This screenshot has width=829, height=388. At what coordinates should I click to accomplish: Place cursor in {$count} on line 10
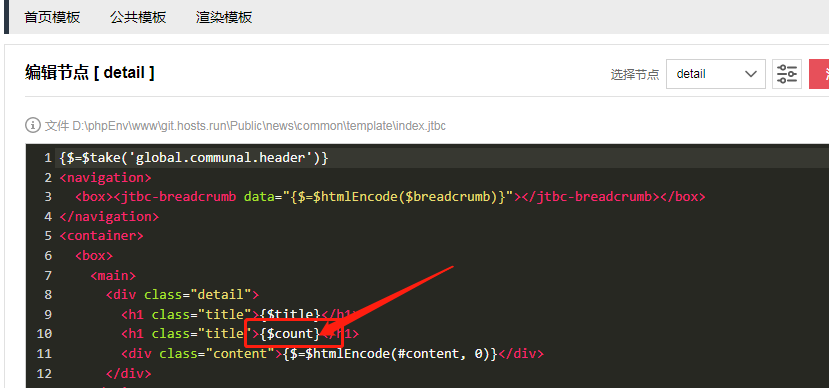(x=290, y=334)
